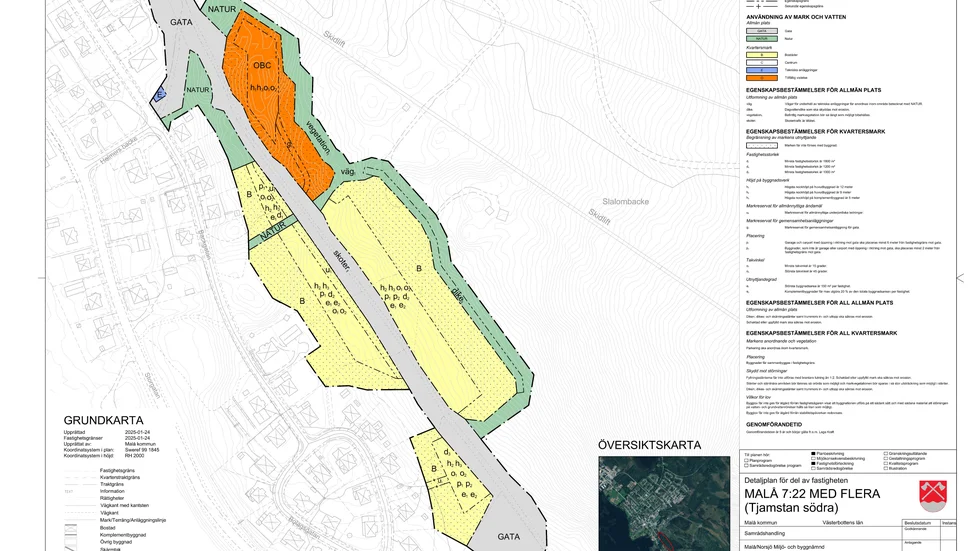Toggle the Fastighetsförteckning checkbox
Image resolution: width=980 pixels, height=551 pixels.
[813, 464]
